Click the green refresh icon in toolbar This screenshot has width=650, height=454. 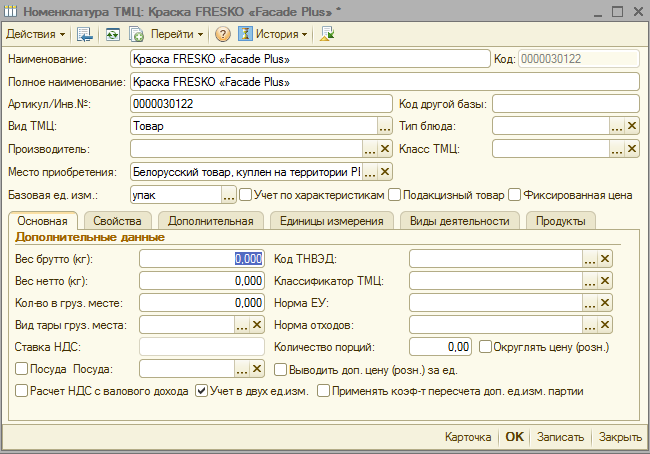click(113, 34)
